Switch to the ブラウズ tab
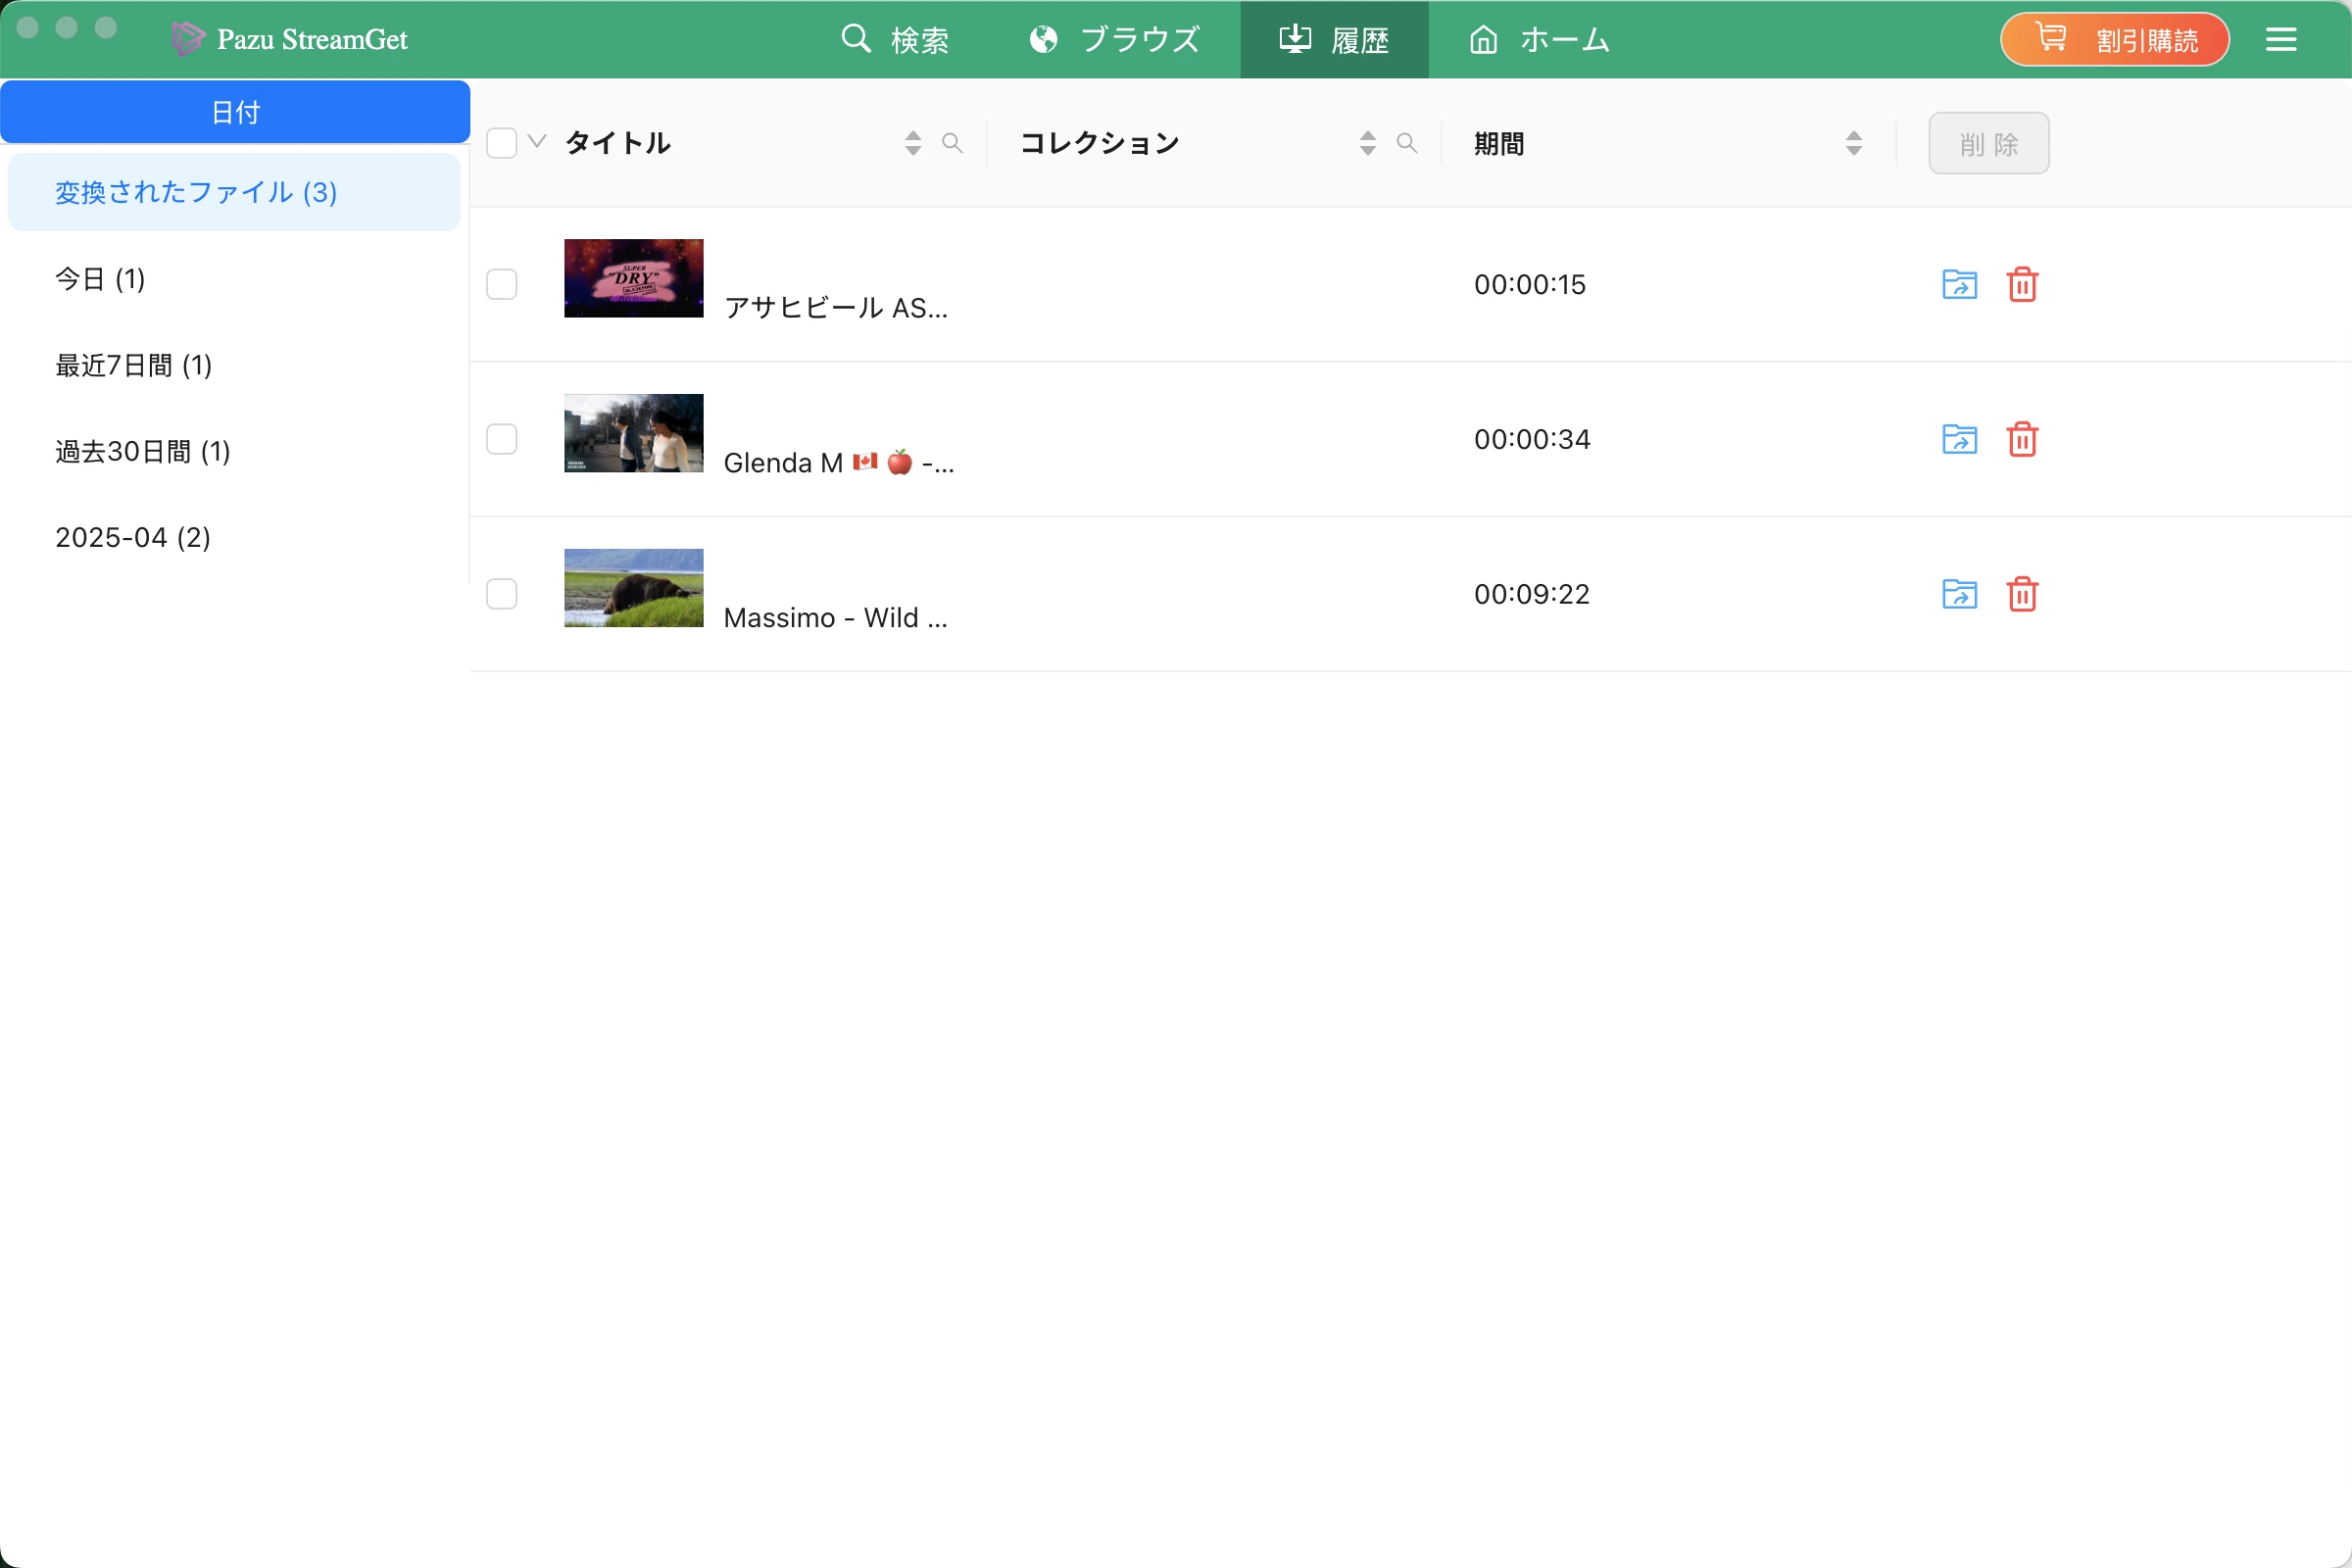Viewport: 2352px width, 1568px height. [1115, 40]
